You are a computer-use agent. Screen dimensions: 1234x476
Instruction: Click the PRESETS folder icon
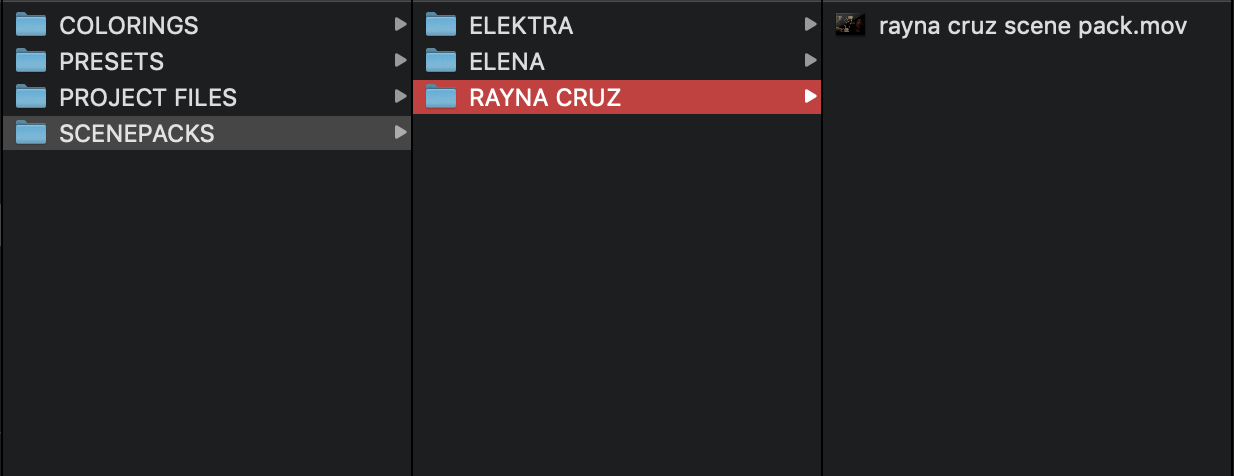[31, 61]
